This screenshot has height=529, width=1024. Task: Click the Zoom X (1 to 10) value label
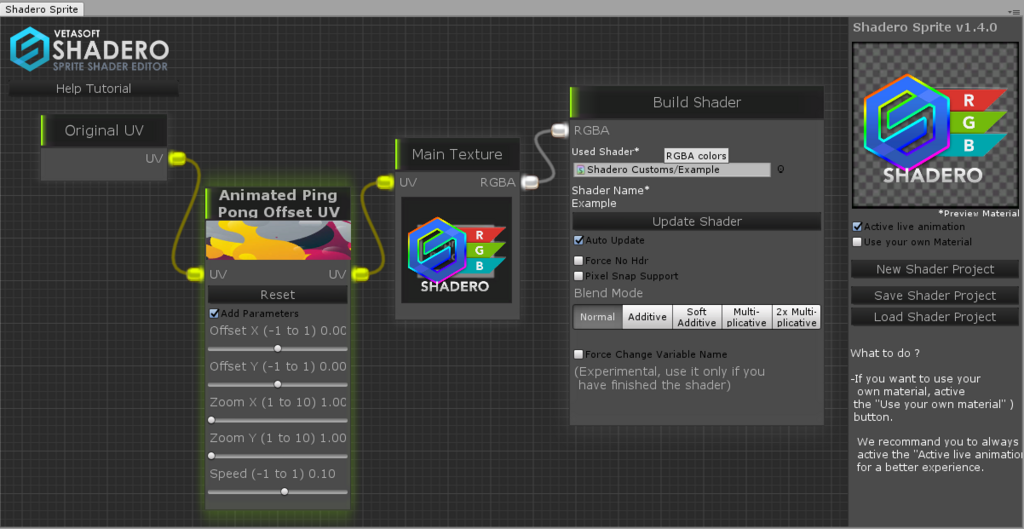pos(278,402)
